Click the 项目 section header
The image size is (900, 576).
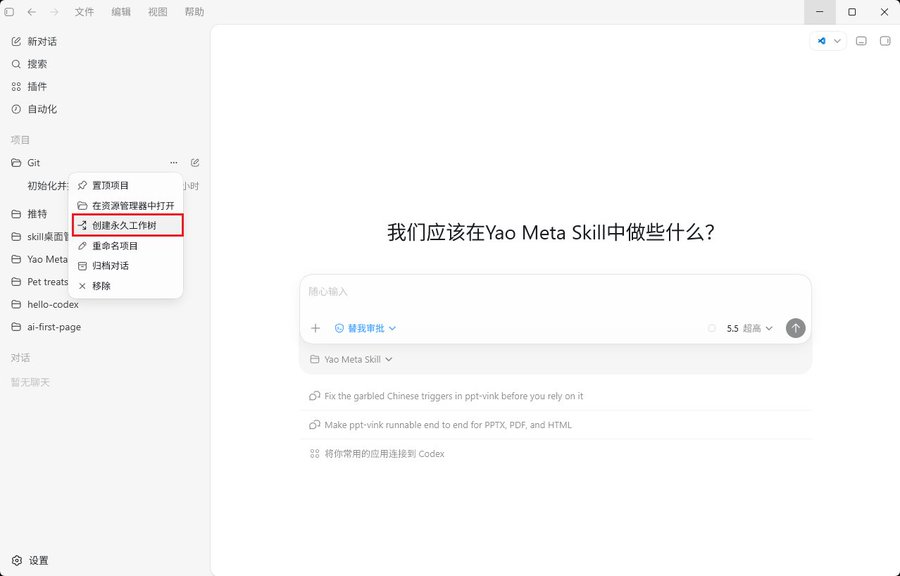click(x=20, y=139)
